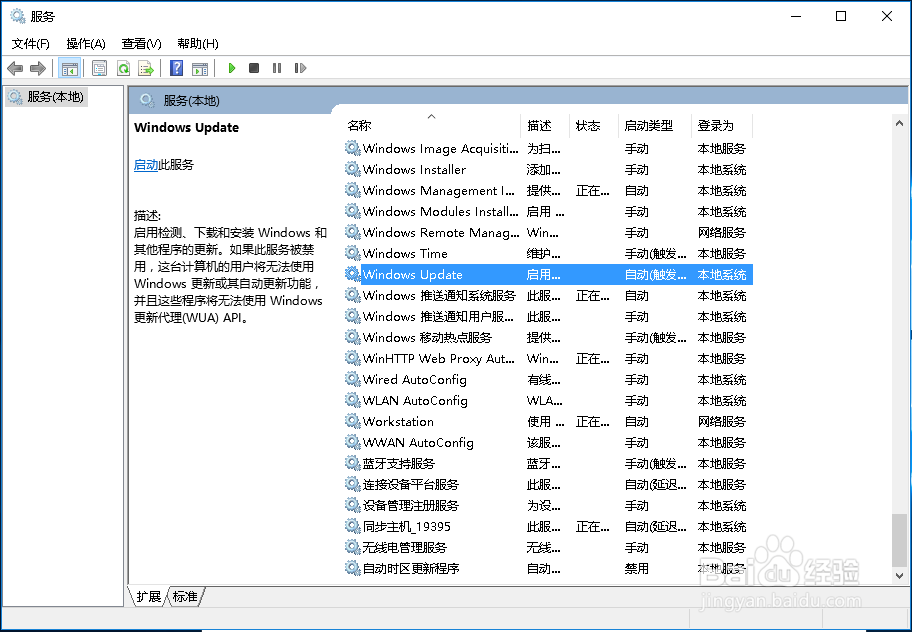Click gear icon of 自动时区更新程序 row
The image size is (912, 632).
tap(352, 568)
